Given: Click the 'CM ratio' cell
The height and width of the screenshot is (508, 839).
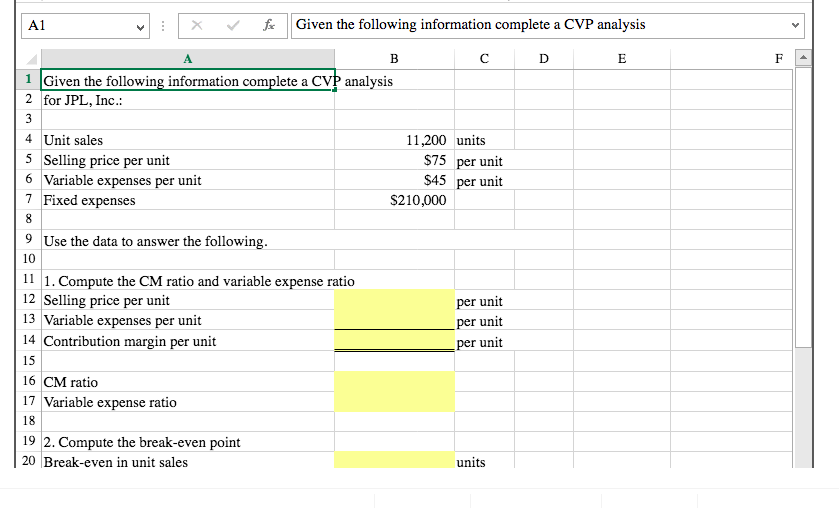Looking at the screenshot, I should coord(188,382).
